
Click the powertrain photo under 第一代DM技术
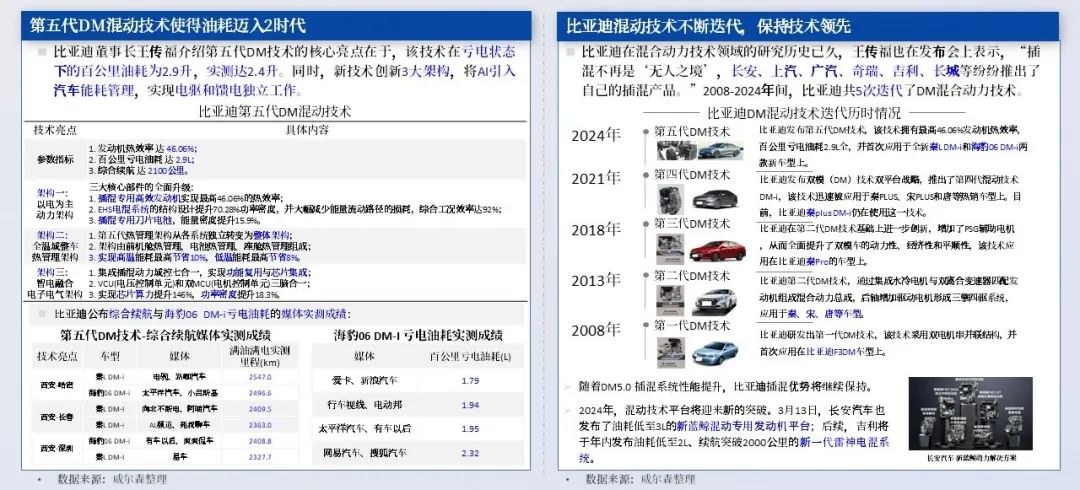coord(670,352)
